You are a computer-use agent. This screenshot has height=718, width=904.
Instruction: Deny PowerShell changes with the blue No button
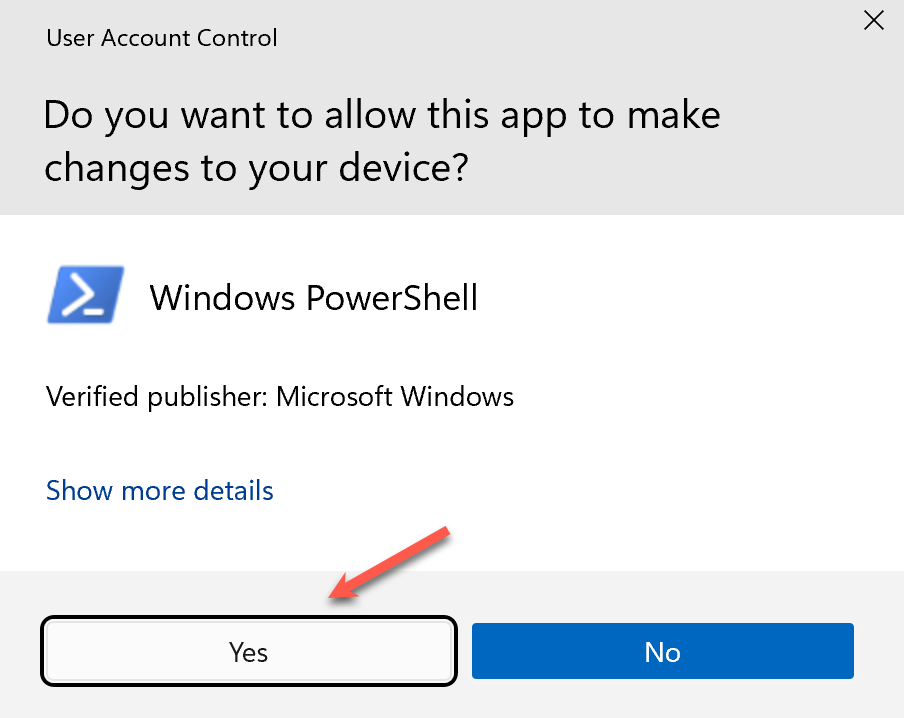(x=662, y=652)
